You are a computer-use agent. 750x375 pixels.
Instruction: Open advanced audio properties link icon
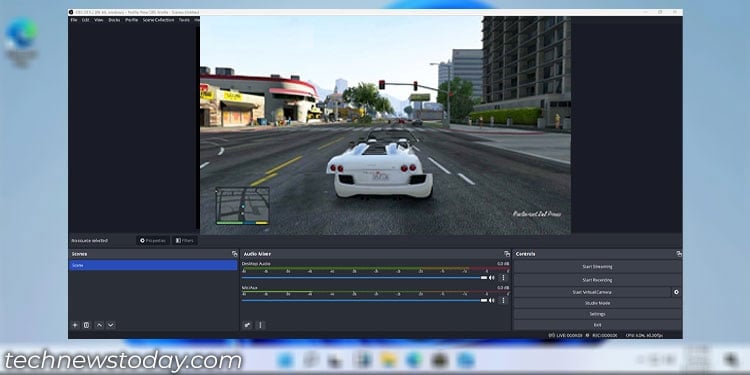(247, 325)
